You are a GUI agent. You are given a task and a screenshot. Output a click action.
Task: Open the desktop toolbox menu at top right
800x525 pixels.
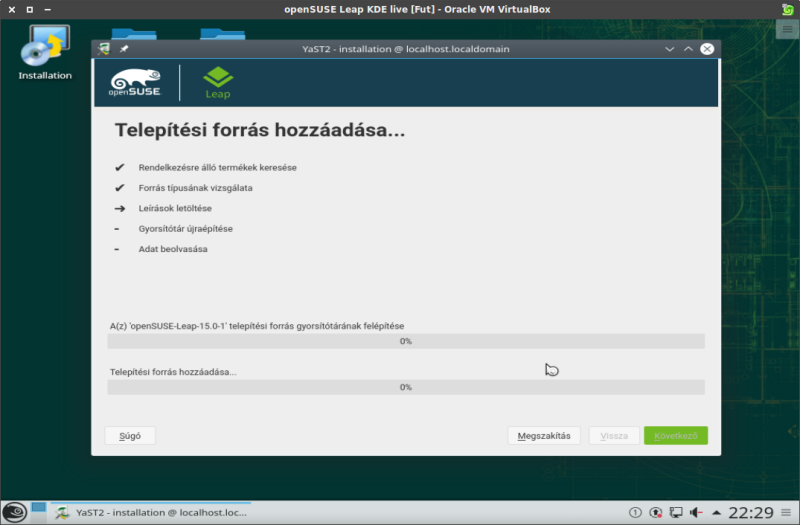click(x=787, y=29)
